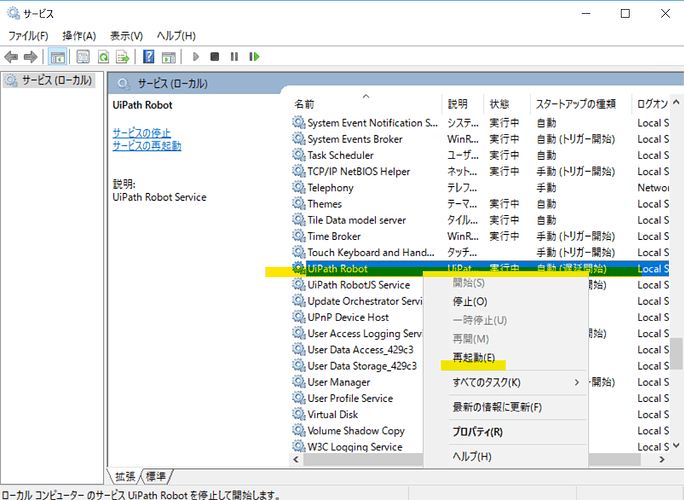Click the Time Broker gear icon
This screenshot has width=684, height=500.
[x=298, y=236]
